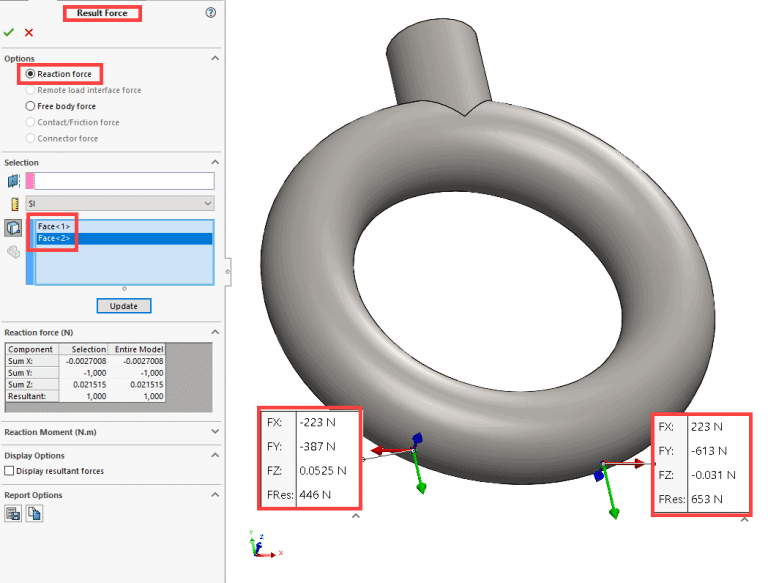The height and width of the screenshot is (583, 768).
Task: Collapse the Report Options section
Action: (x=214, y=493)
